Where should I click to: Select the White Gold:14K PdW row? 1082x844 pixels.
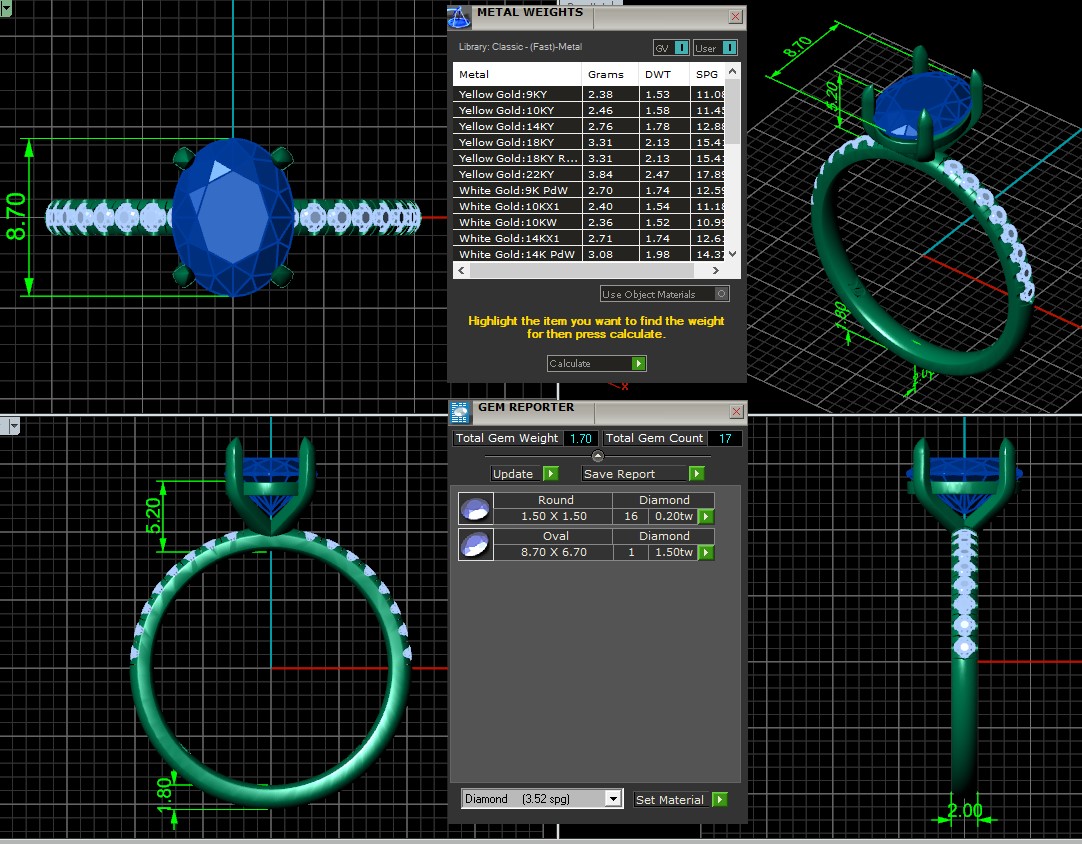(x=517, y=254)
